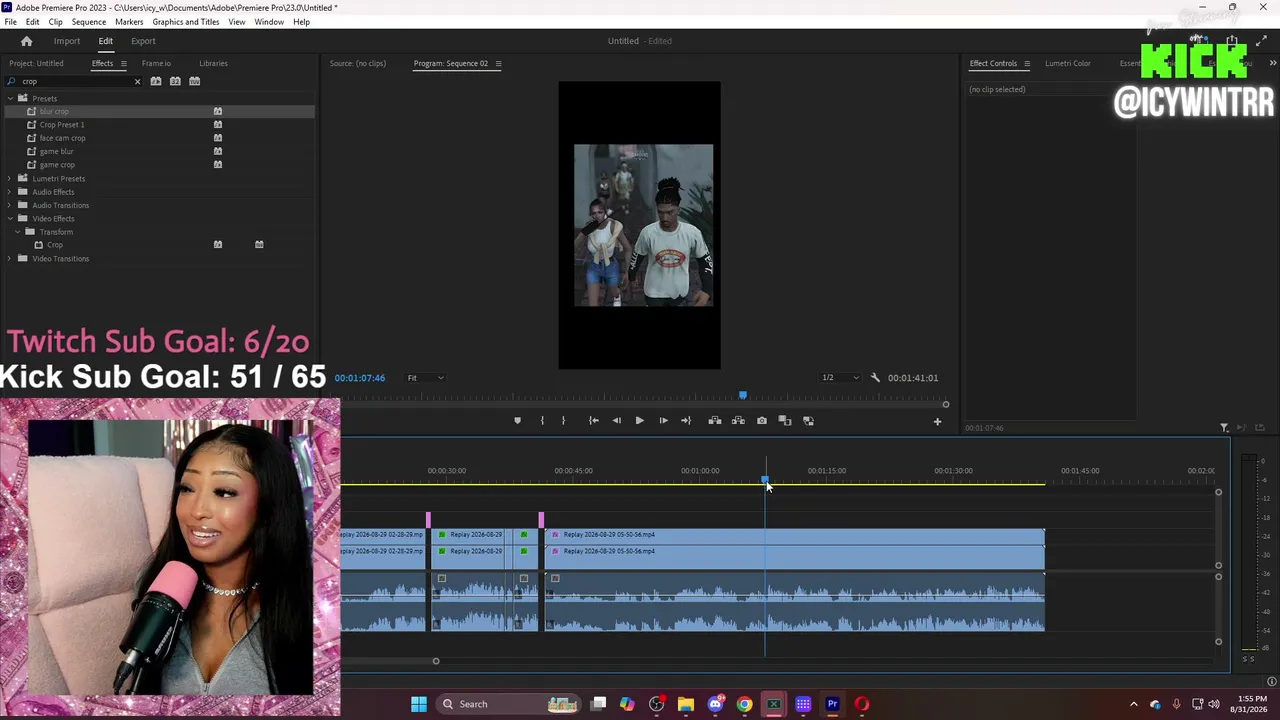Open Effects panel options menu
This screenshot has height=720, width=1280.
click(x=124, y=63)
